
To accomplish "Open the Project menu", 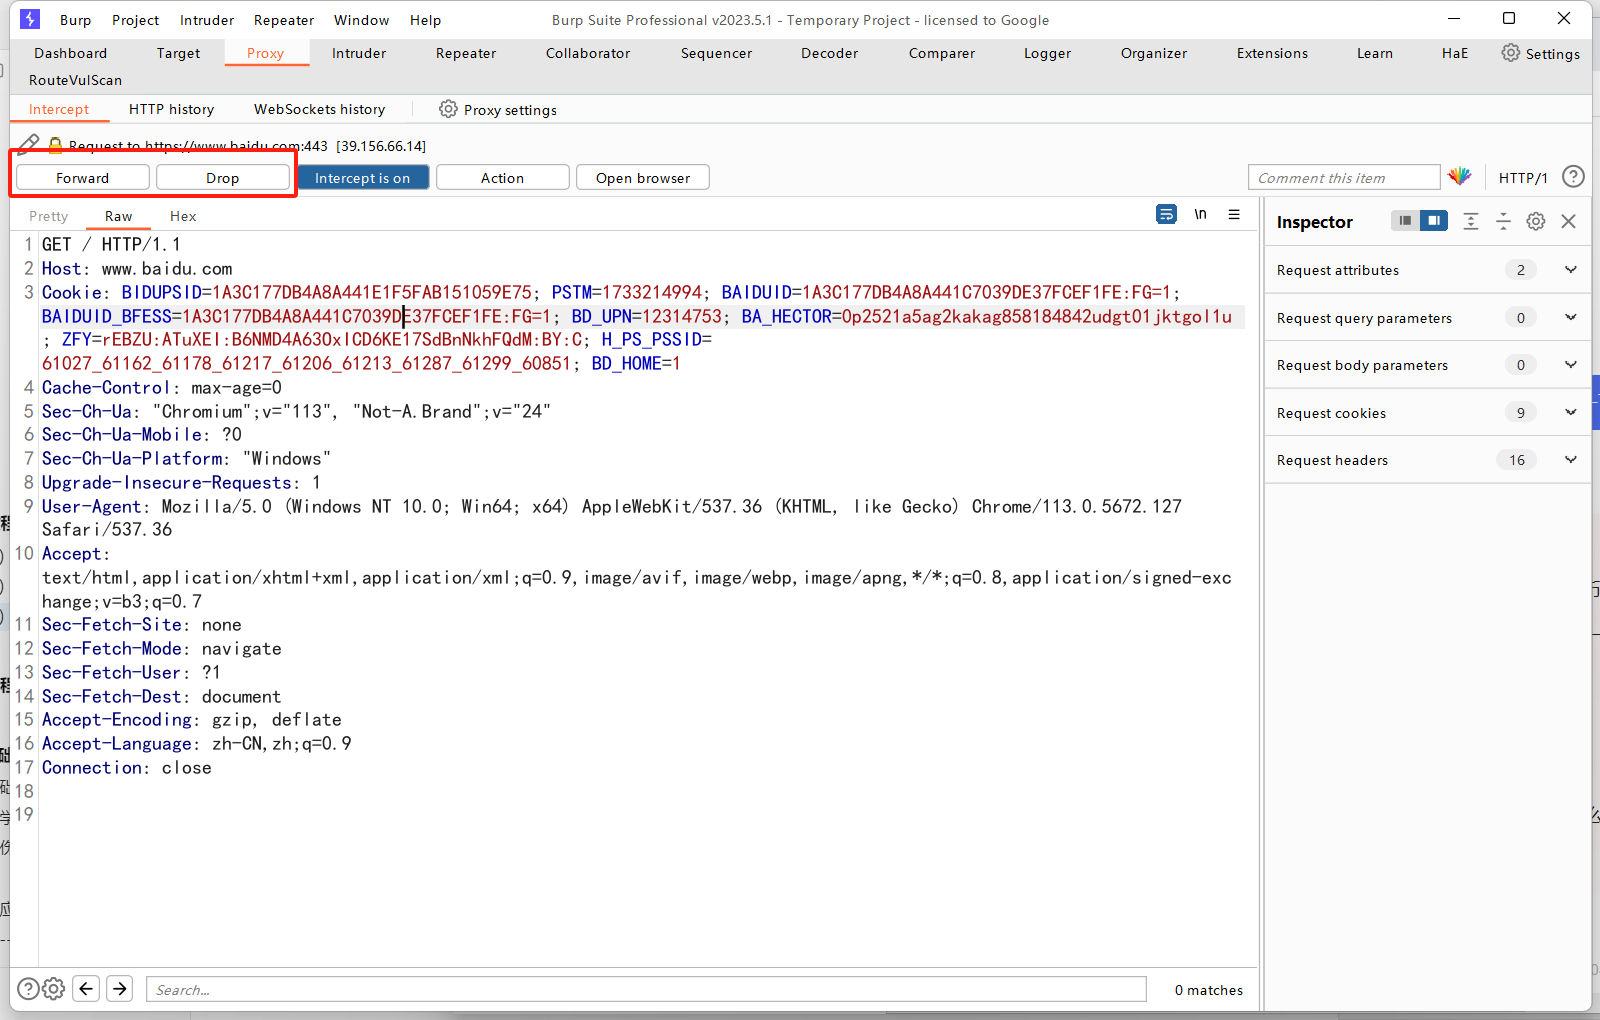I will tap(136, 20).
